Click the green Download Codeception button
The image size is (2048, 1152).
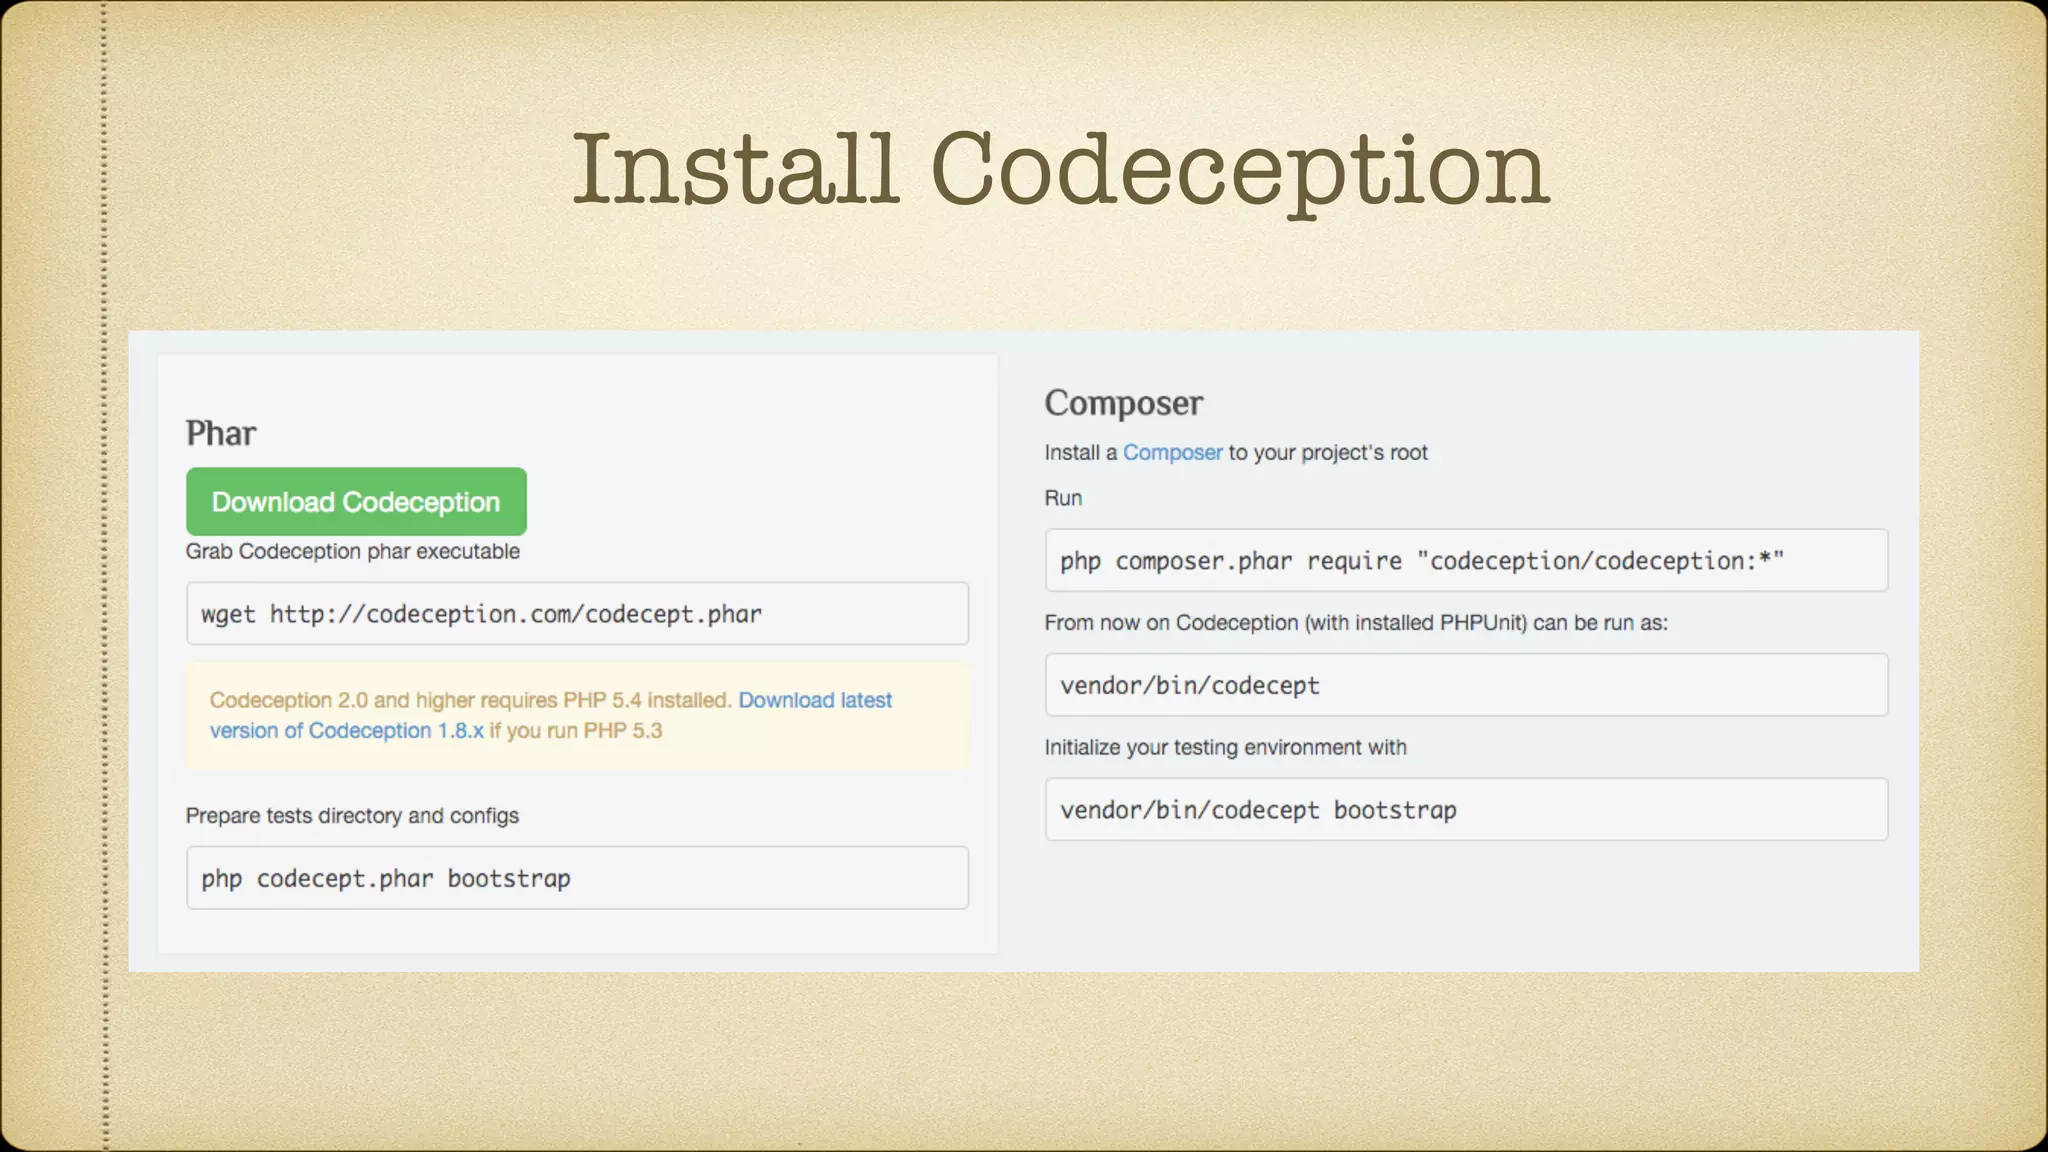tap(356, 502)
